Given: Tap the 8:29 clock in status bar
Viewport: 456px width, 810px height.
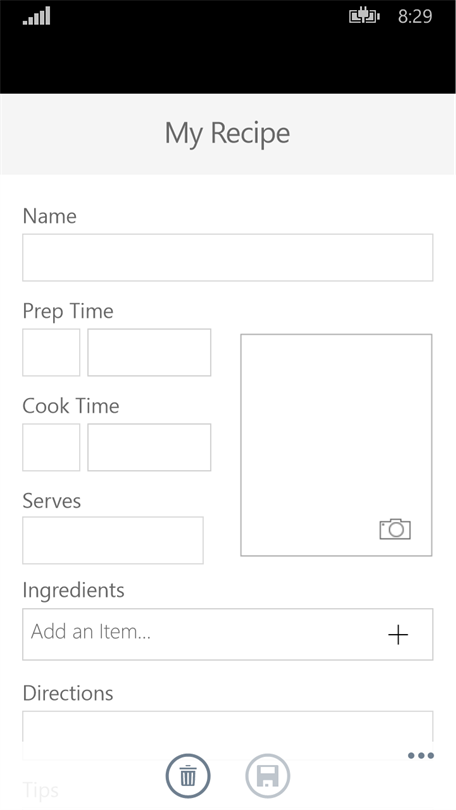Looking at the screenshot, I should click(415, 16).
